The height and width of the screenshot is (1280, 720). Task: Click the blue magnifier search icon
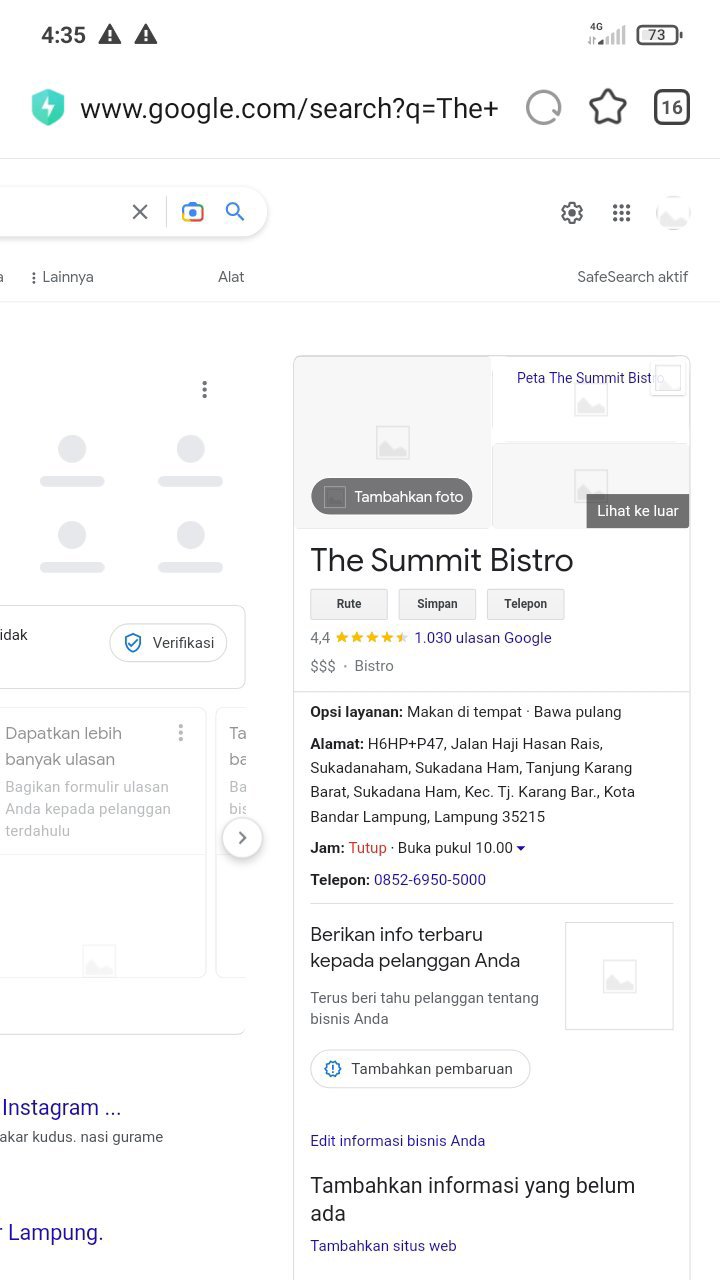click(235, 212)
